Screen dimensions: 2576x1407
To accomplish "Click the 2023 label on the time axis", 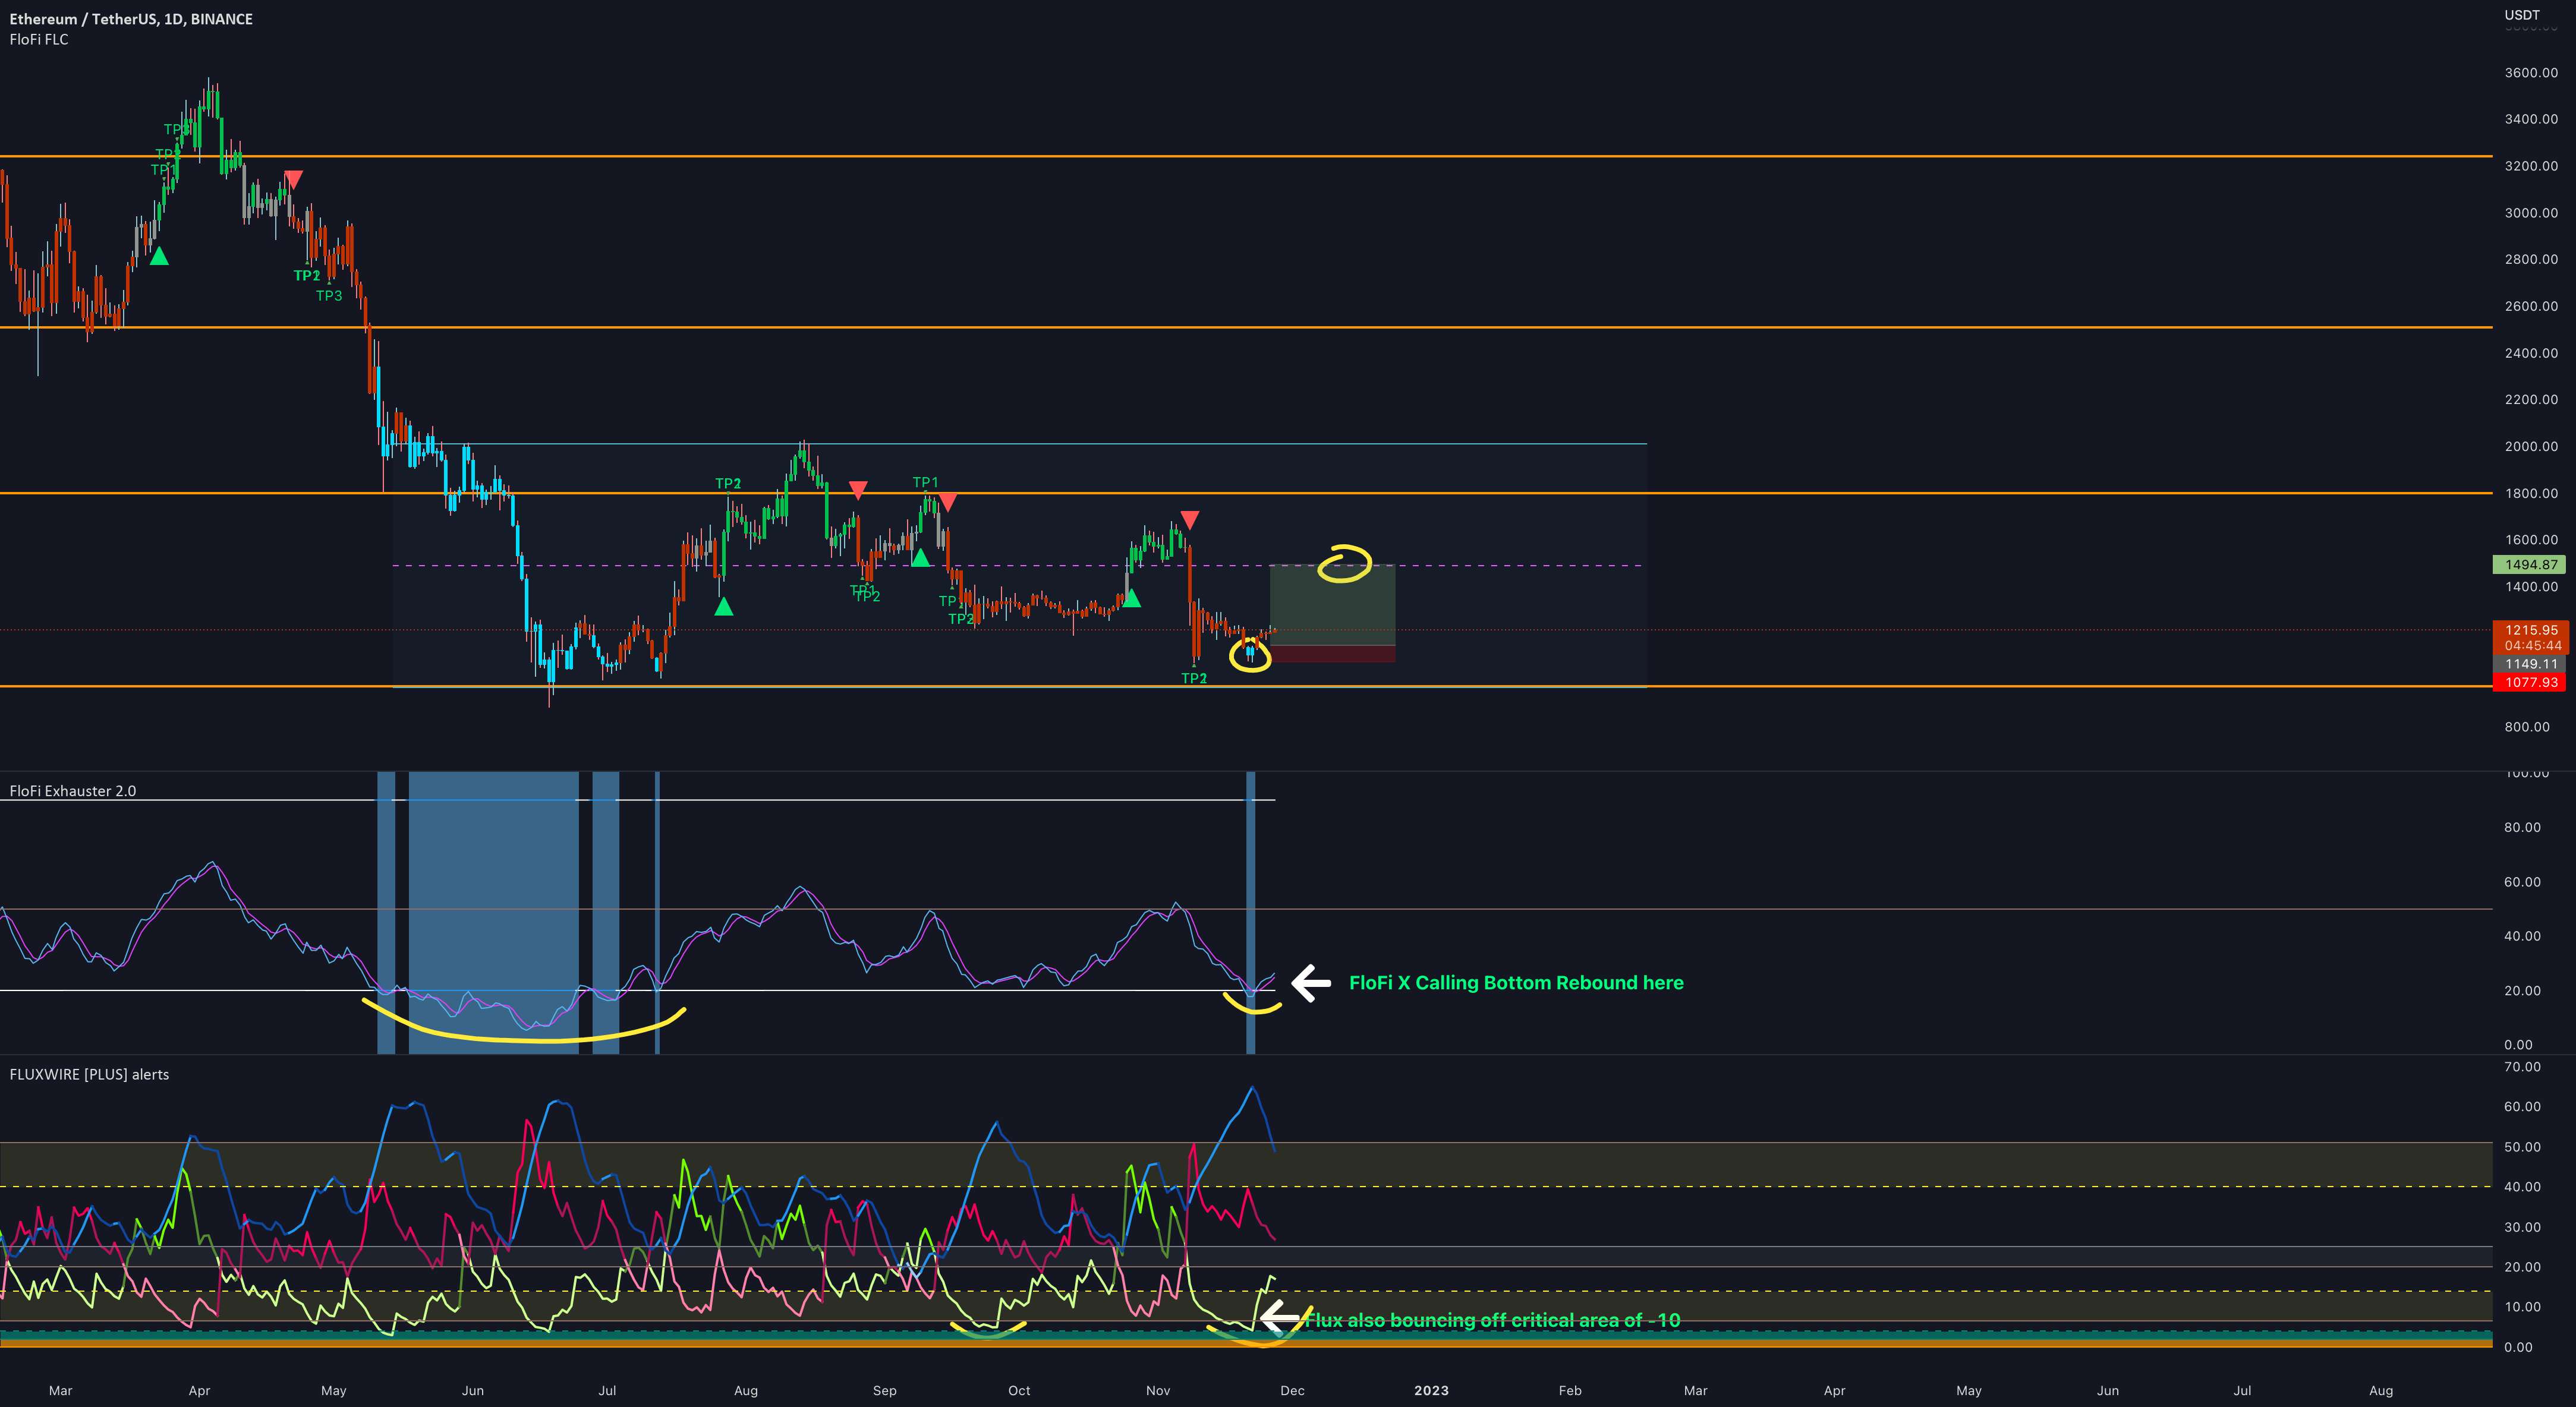I will click(1431, 1390).
